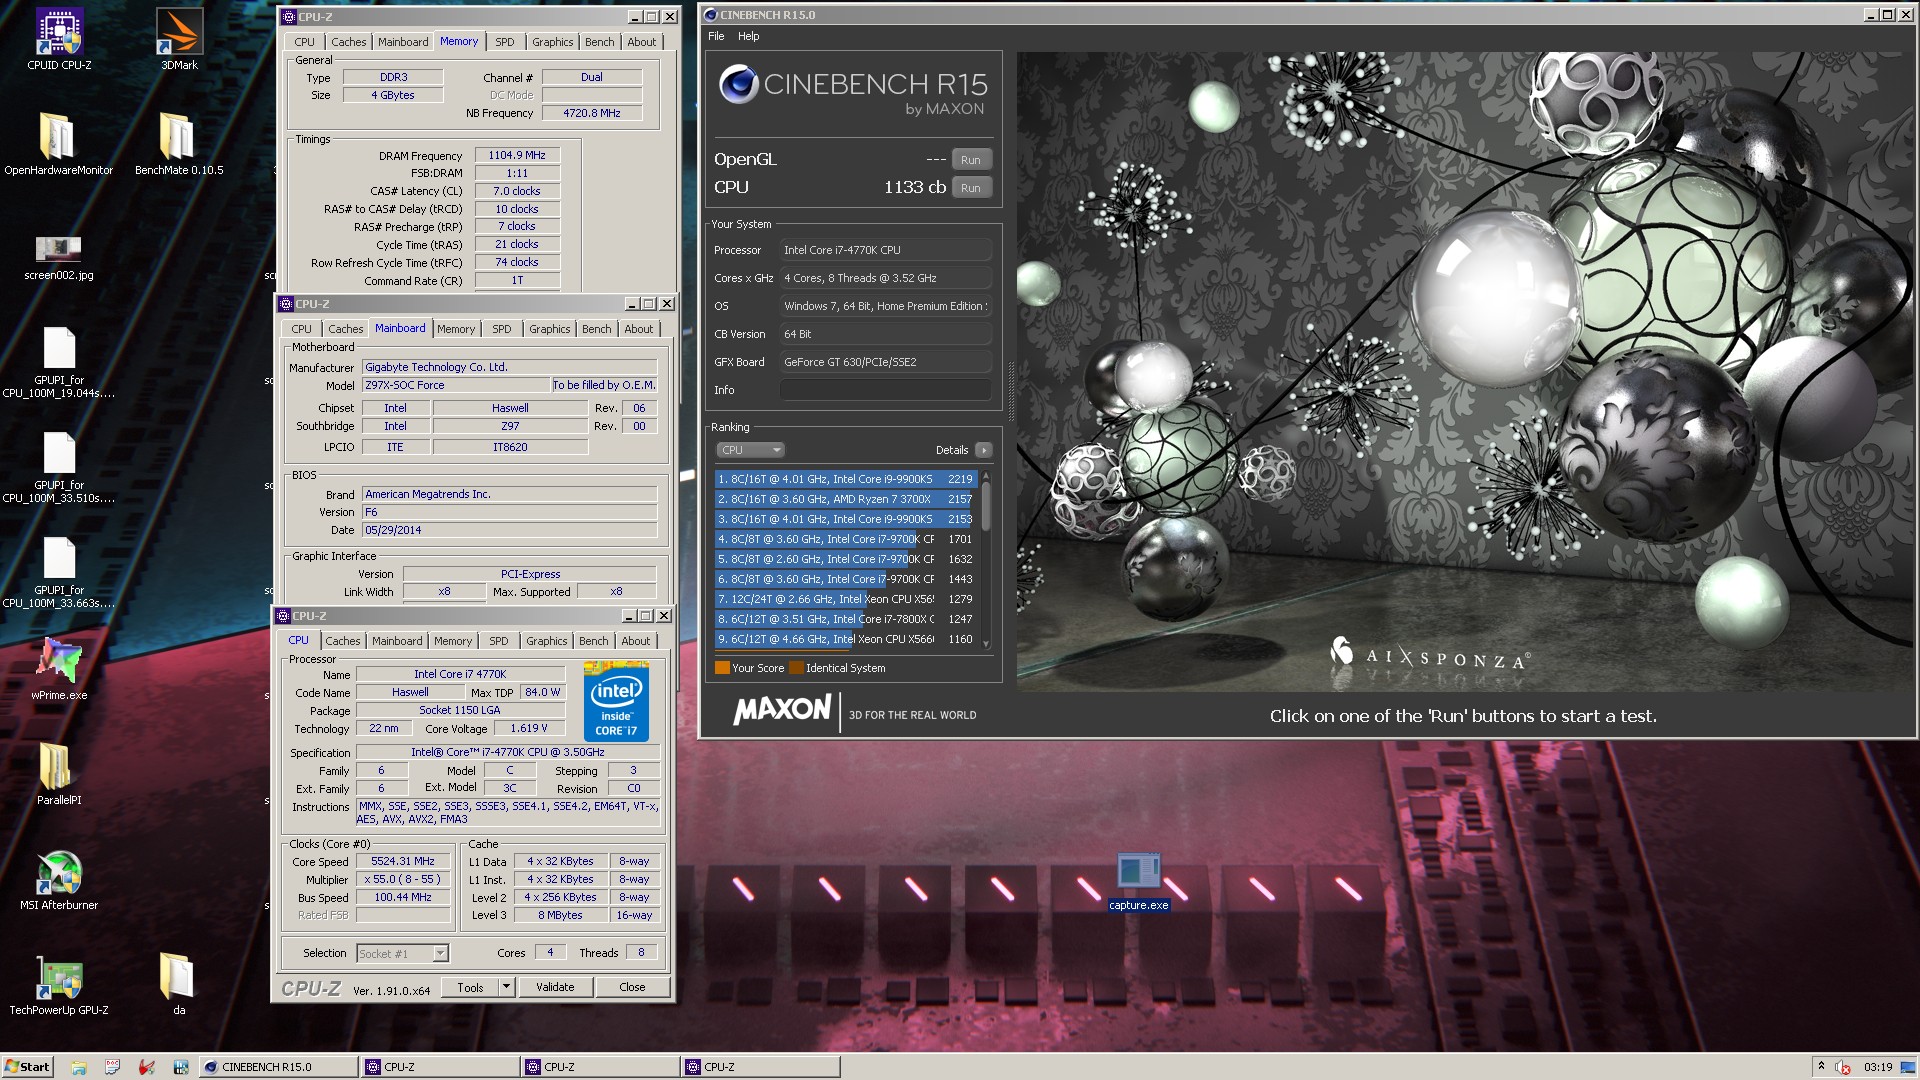Select ranking row 1 Intel Core i9-9900KS 2219

click(x=846, y=479)
